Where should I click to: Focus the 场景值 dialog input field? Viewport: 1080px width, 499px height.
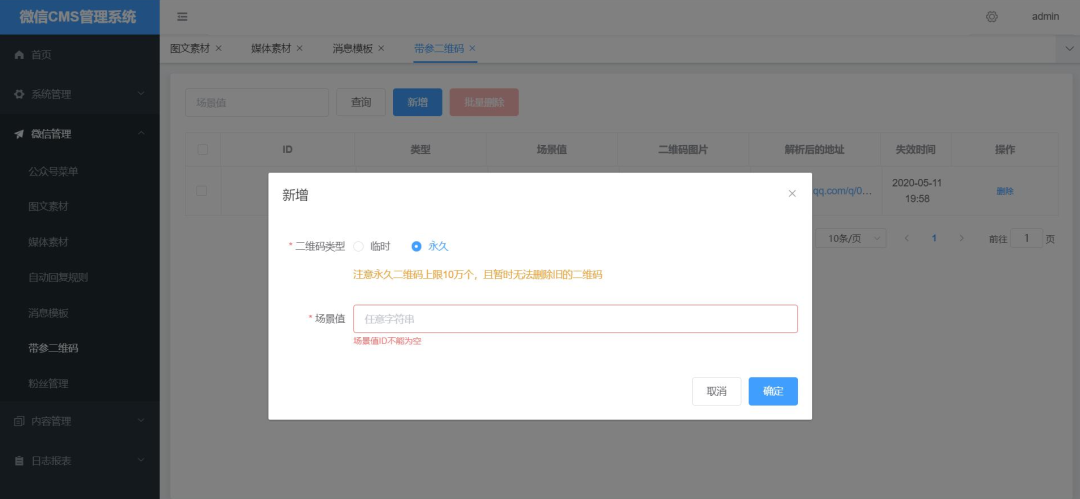tap(575, 319)
